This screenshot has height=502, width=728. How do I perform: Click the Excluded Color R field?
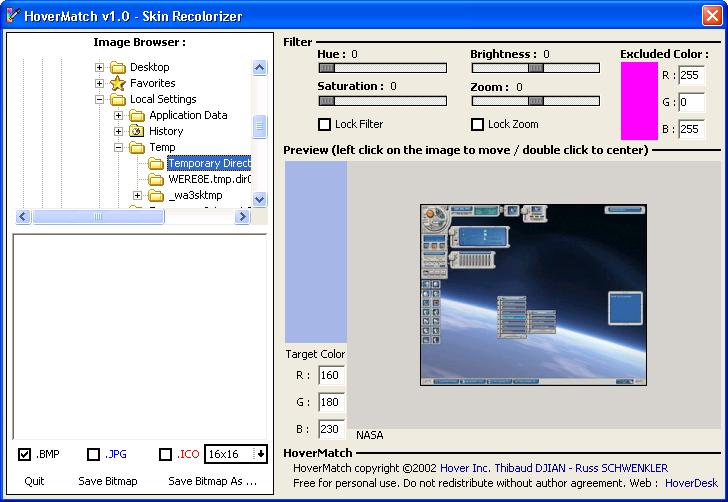[691, 75]
